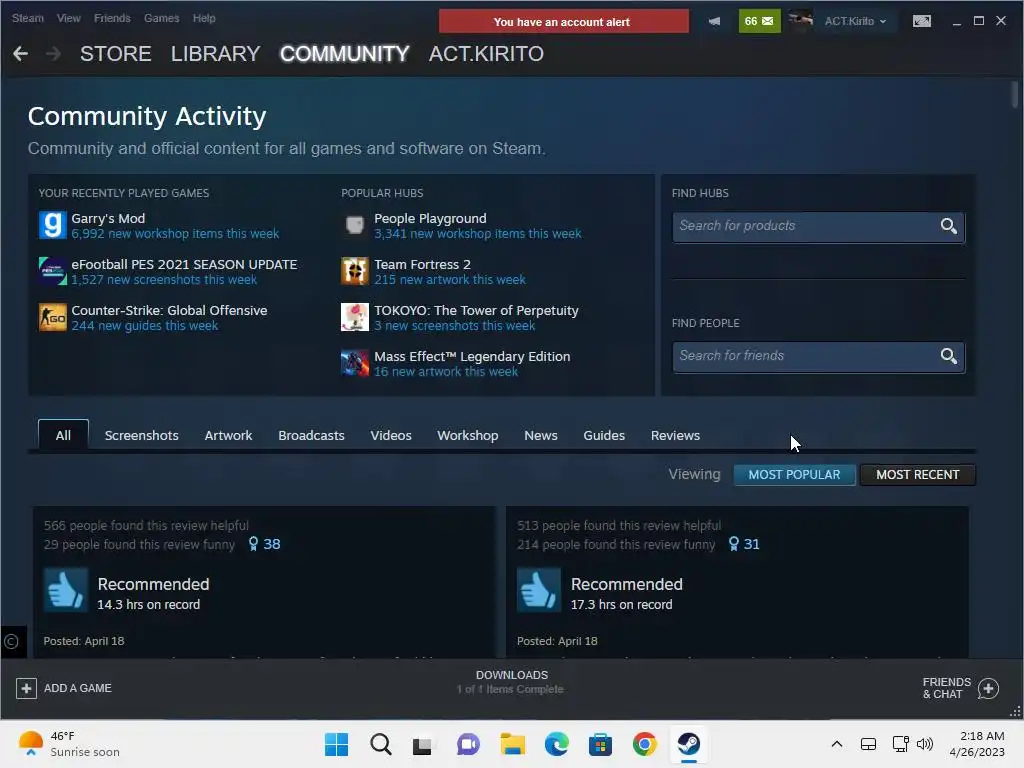1024x768 pixels.
Task: Open the announcements megaphone icon
Action: [714, 21]
